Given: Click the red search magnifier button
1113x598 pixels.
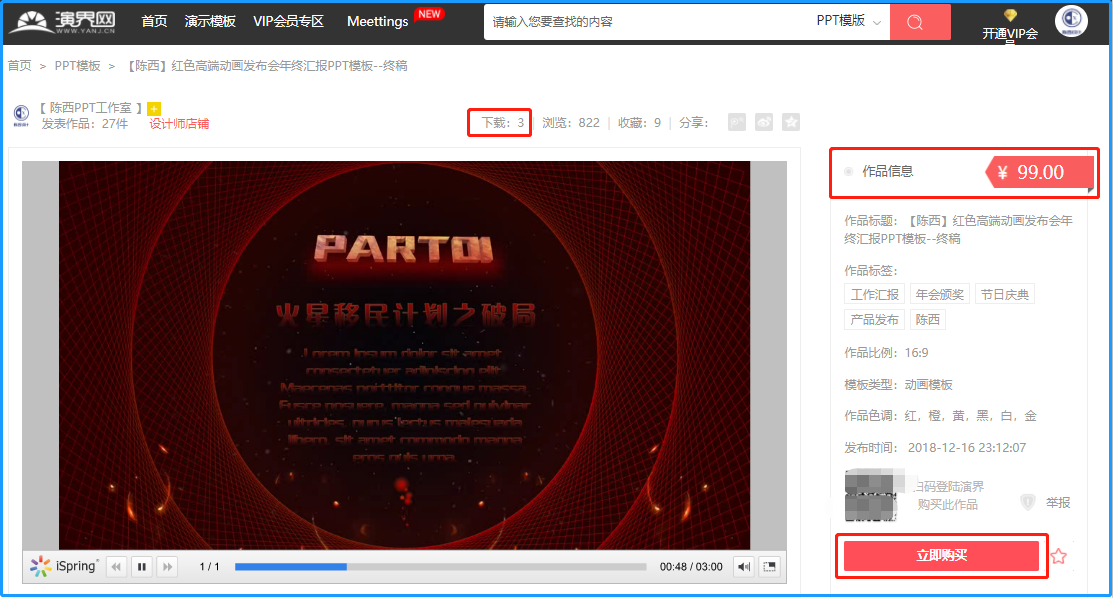Looking at the screenshot, I should click(x=920, y=22).
